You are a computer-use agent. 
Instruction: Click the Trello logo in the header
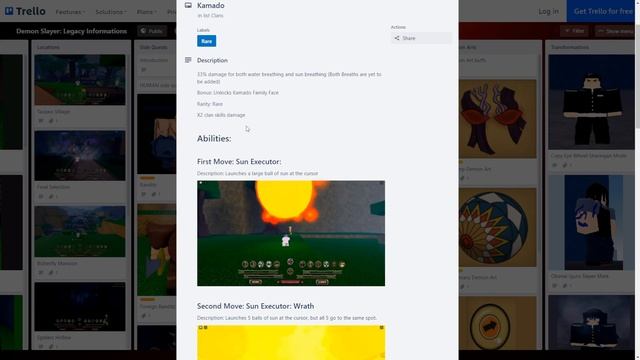(25, 11)
